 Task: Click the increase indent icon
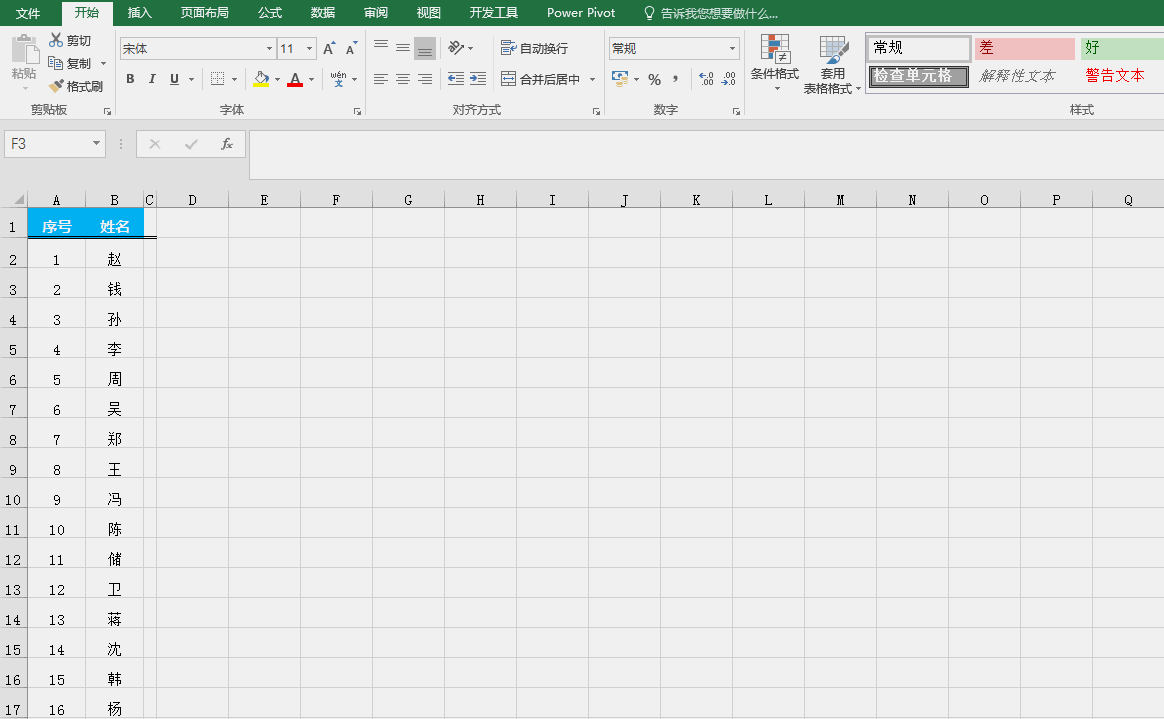pos(478,79)
